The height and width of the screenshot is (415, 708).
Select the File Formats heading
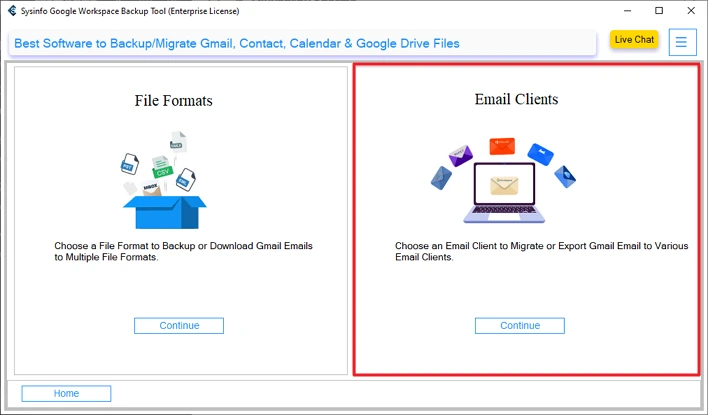click(173, 100)
